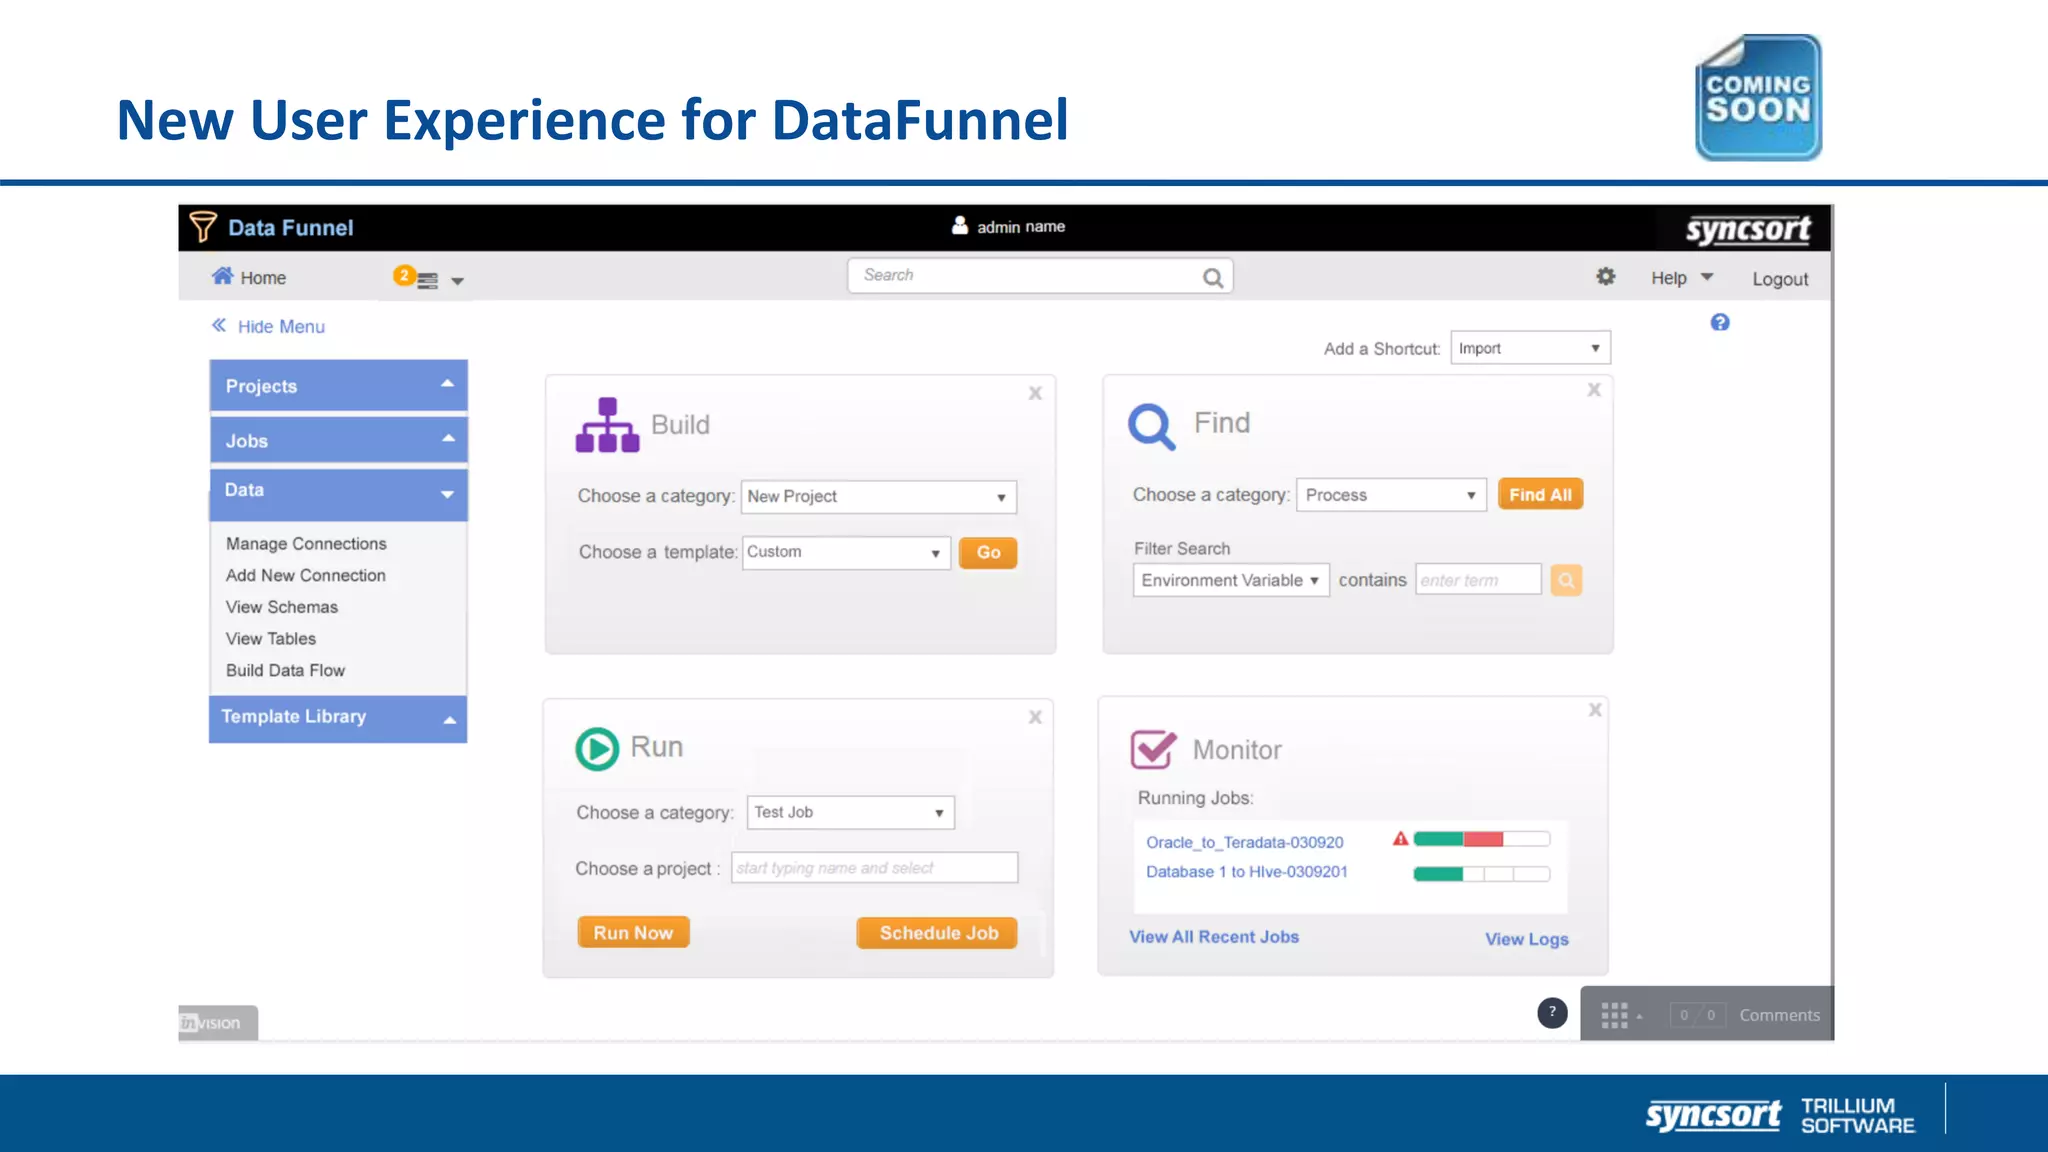Open the Help dropdown menu
This screenshot has width=2048, height=1152.
[1682, 278]
